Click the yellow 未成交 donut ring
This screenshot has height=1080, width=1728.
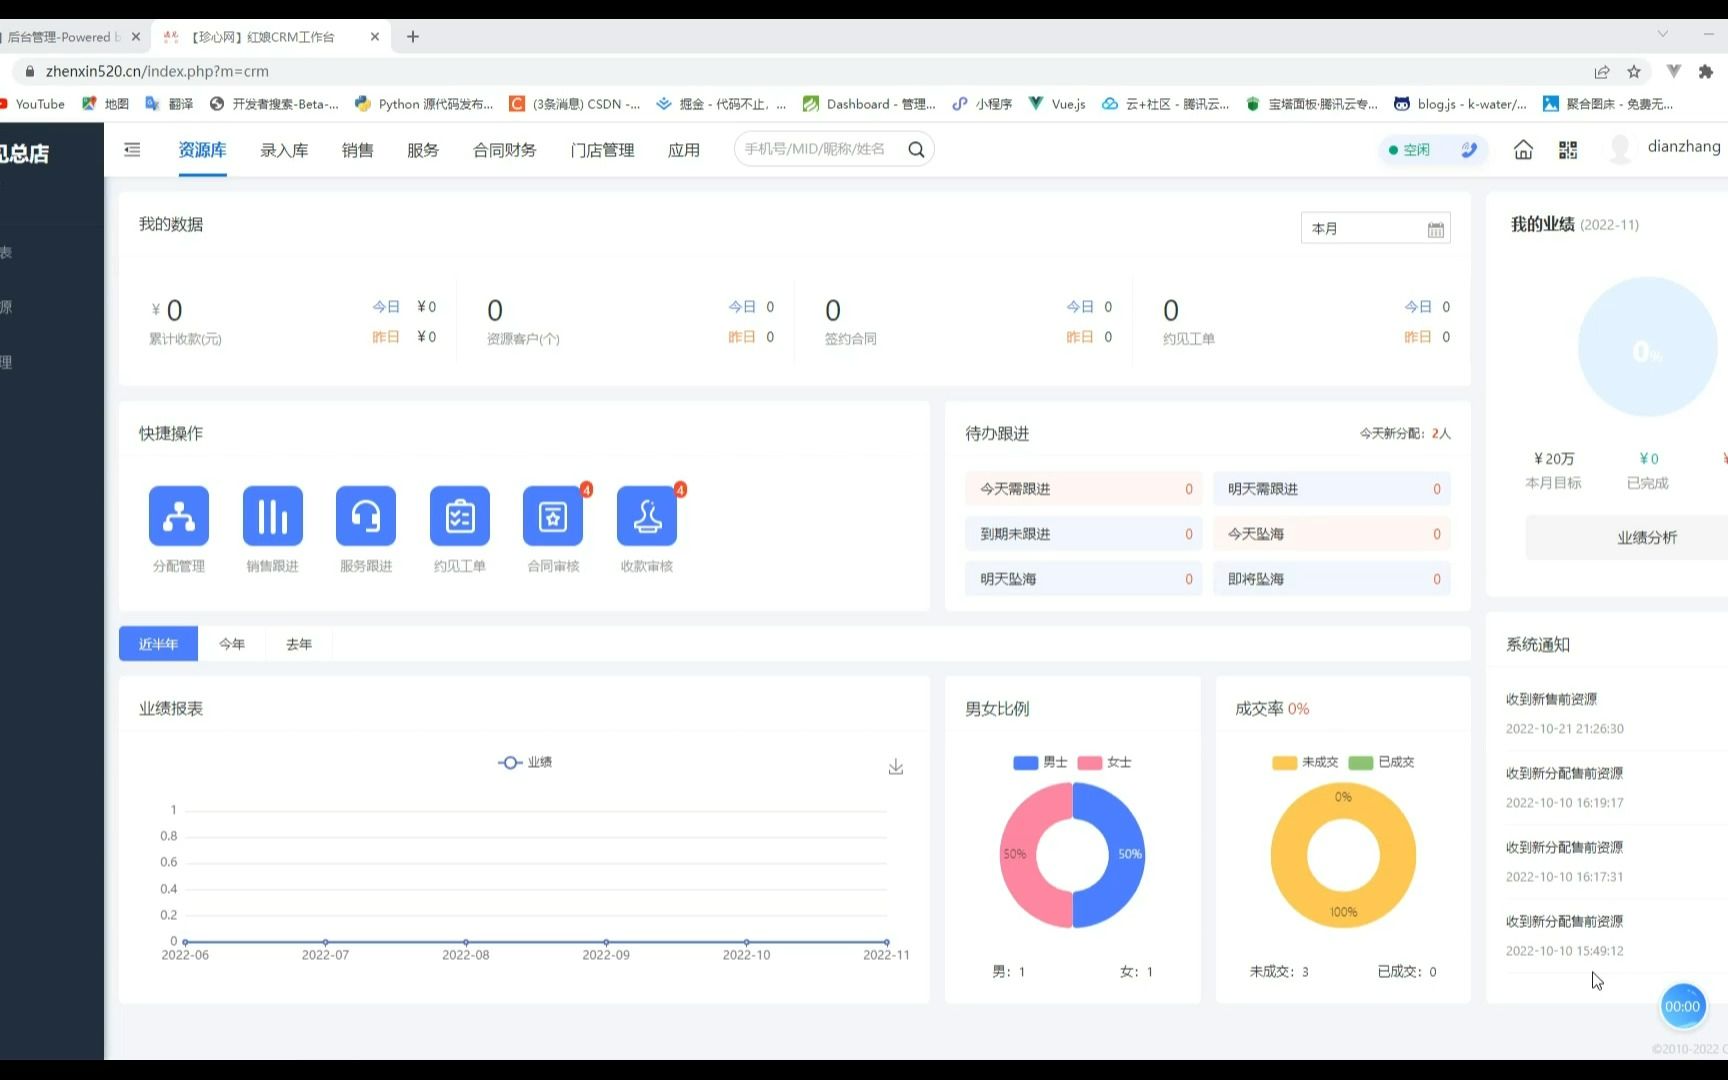[1288, 855]
